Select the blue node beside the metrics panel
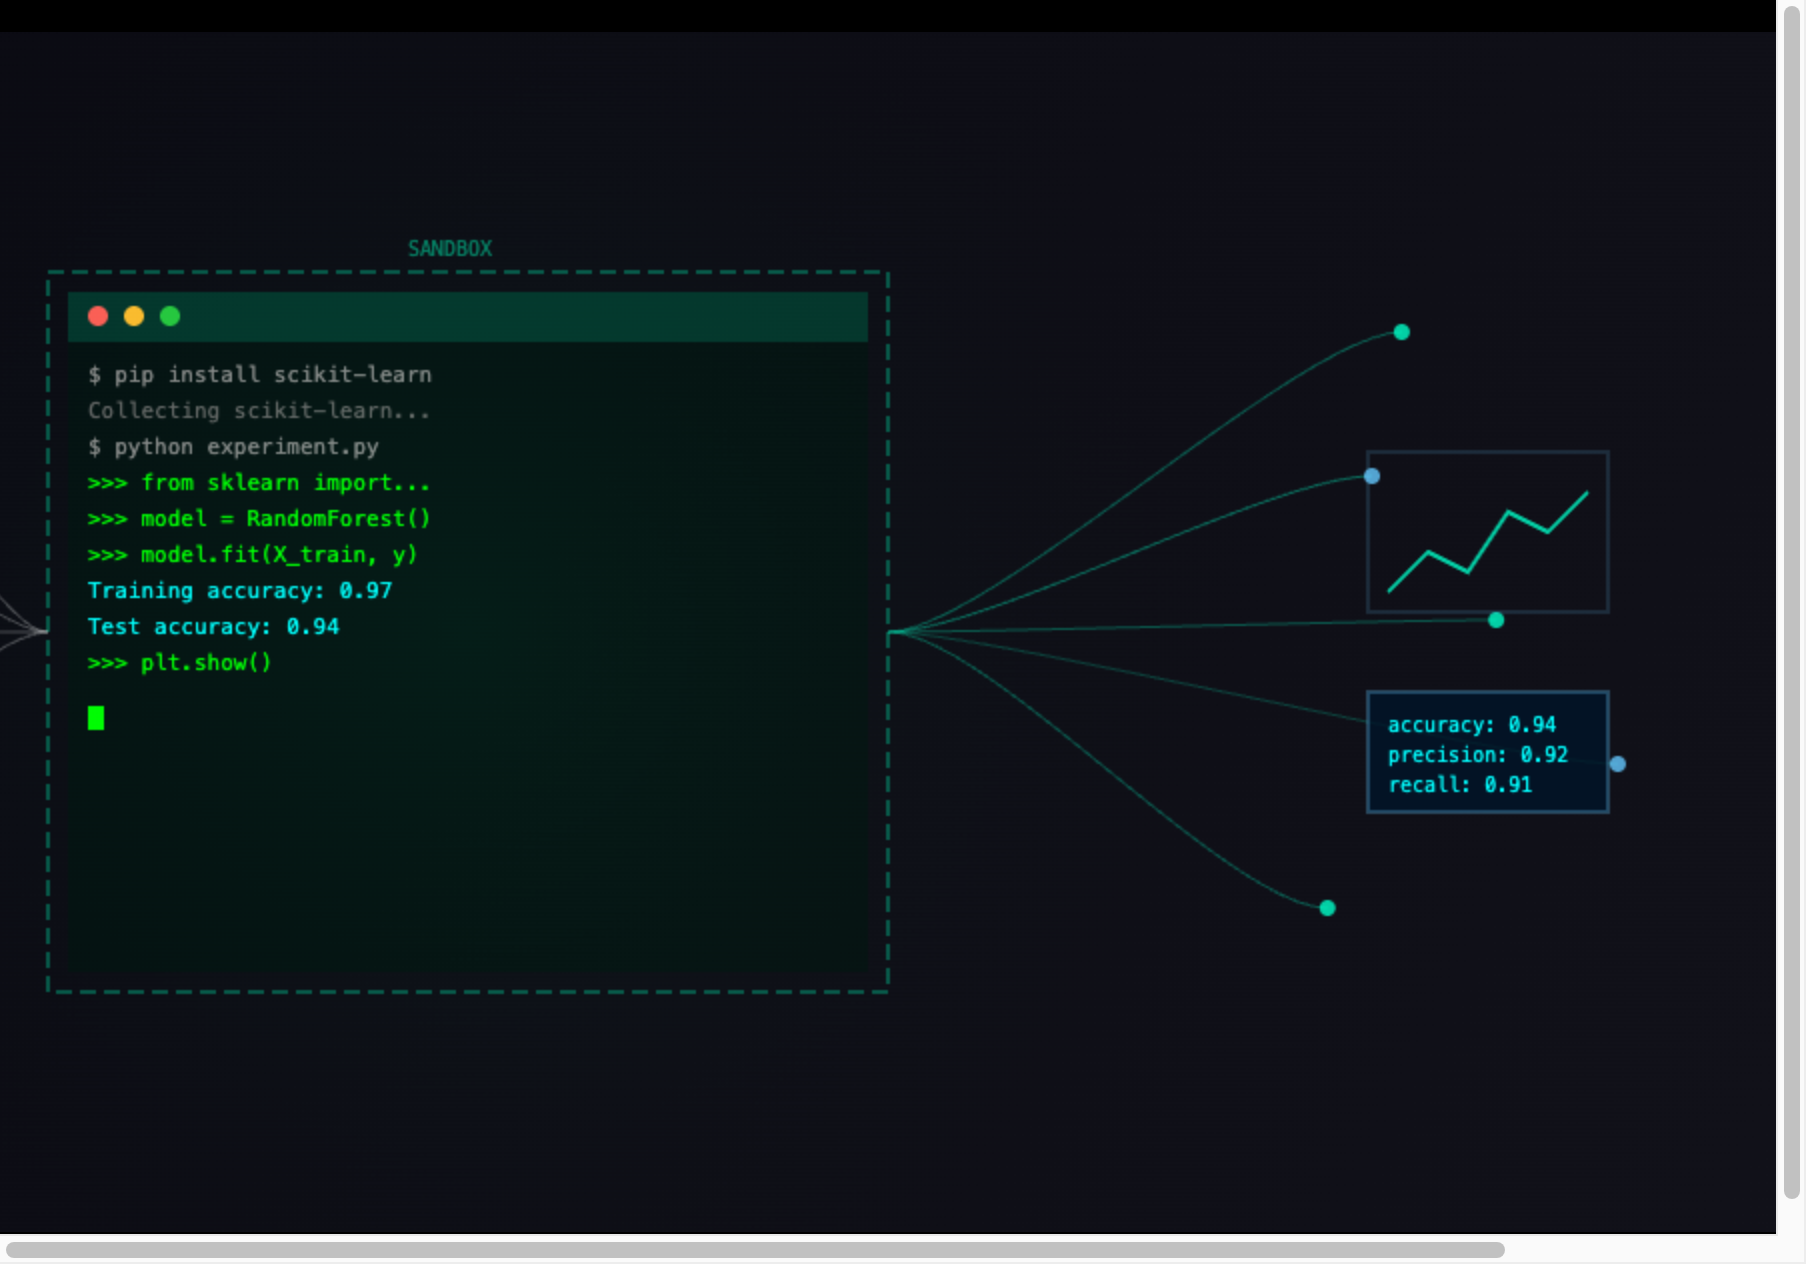The height and width of the screenshot is (1264, 1806). 1620,764
